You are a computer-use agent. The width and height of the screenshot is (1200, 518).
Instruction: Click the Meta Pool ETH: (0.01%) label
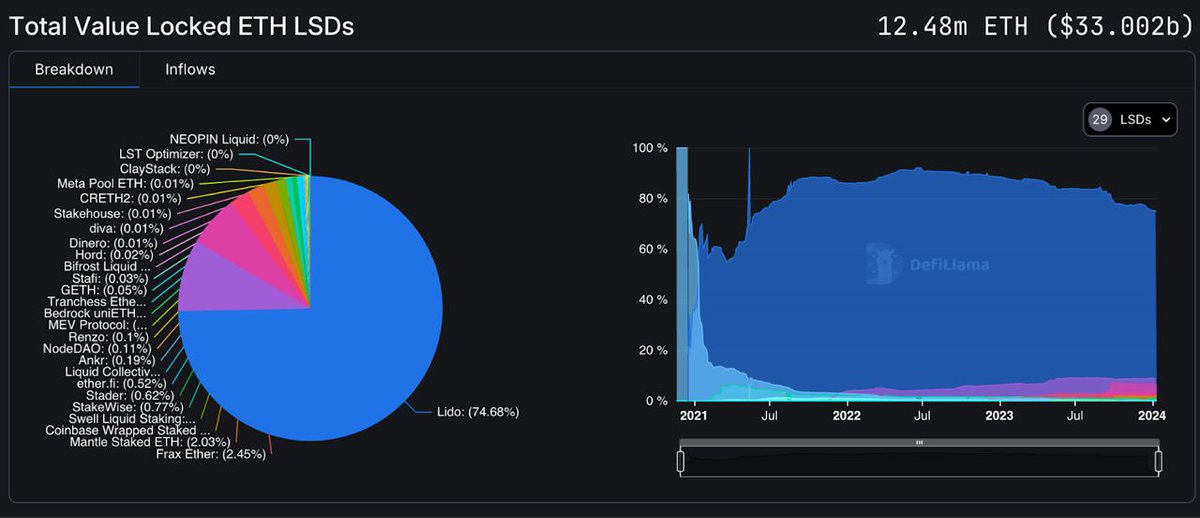126,184
